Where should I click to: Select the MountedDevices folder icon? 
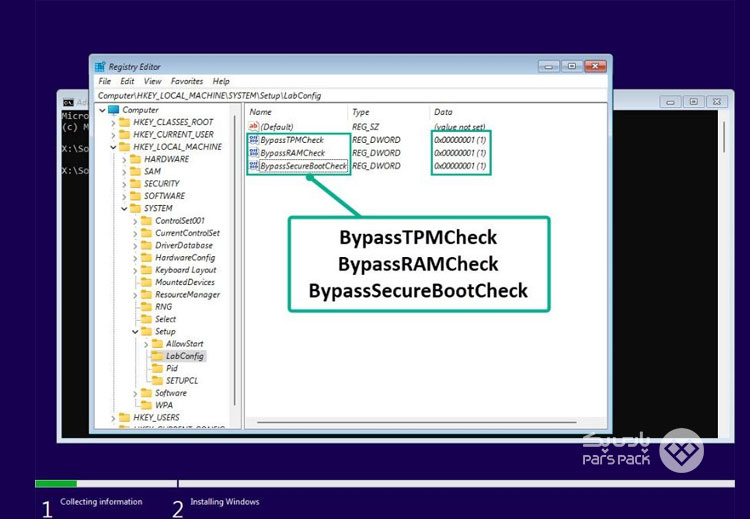(146, 282)
